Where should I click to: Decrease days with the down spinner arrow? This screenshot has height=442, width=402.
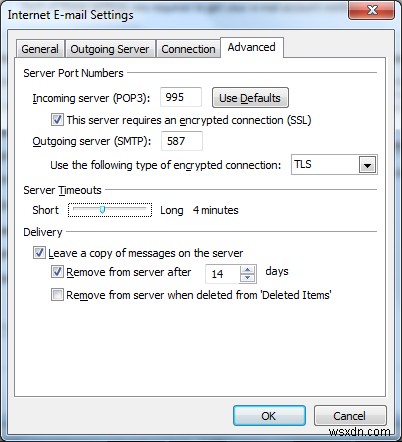point(247,278)
